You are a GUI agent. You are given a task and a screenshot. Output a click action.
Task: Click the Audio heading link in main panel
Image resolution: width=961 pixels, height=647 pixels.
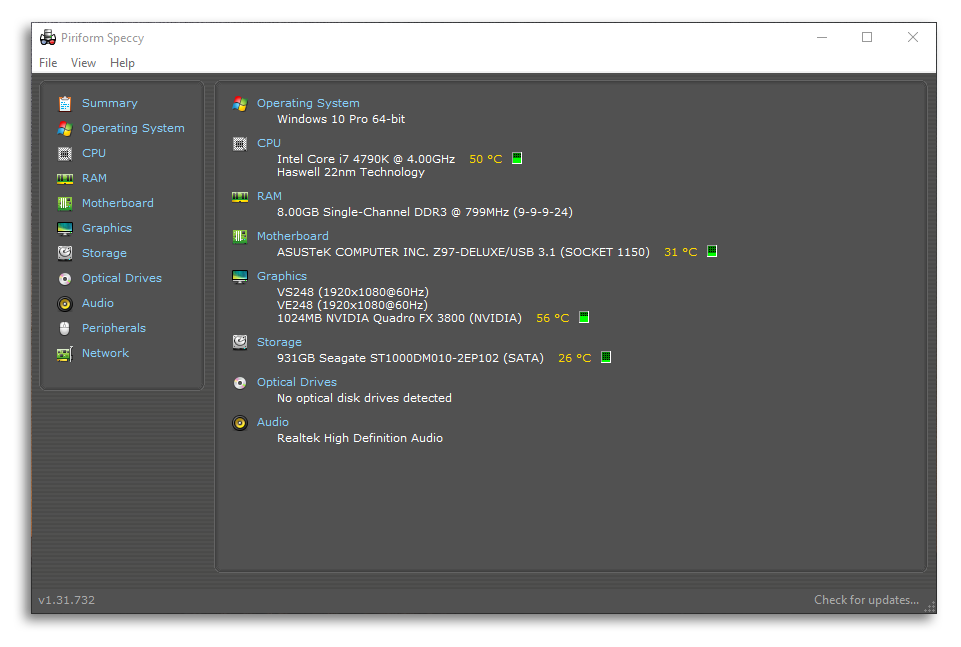pyautogui.click(x=273, y=422)
